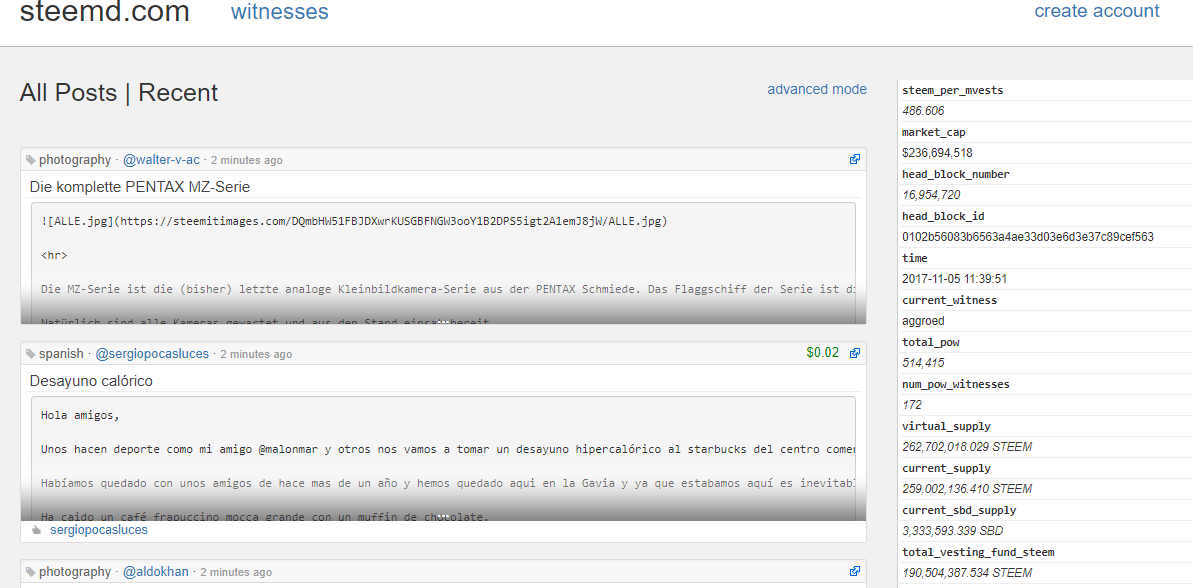Image resolution: width=1193 pixels, height=588 pixels.
Task: Select current_supply label
Action: pos(946,469)
